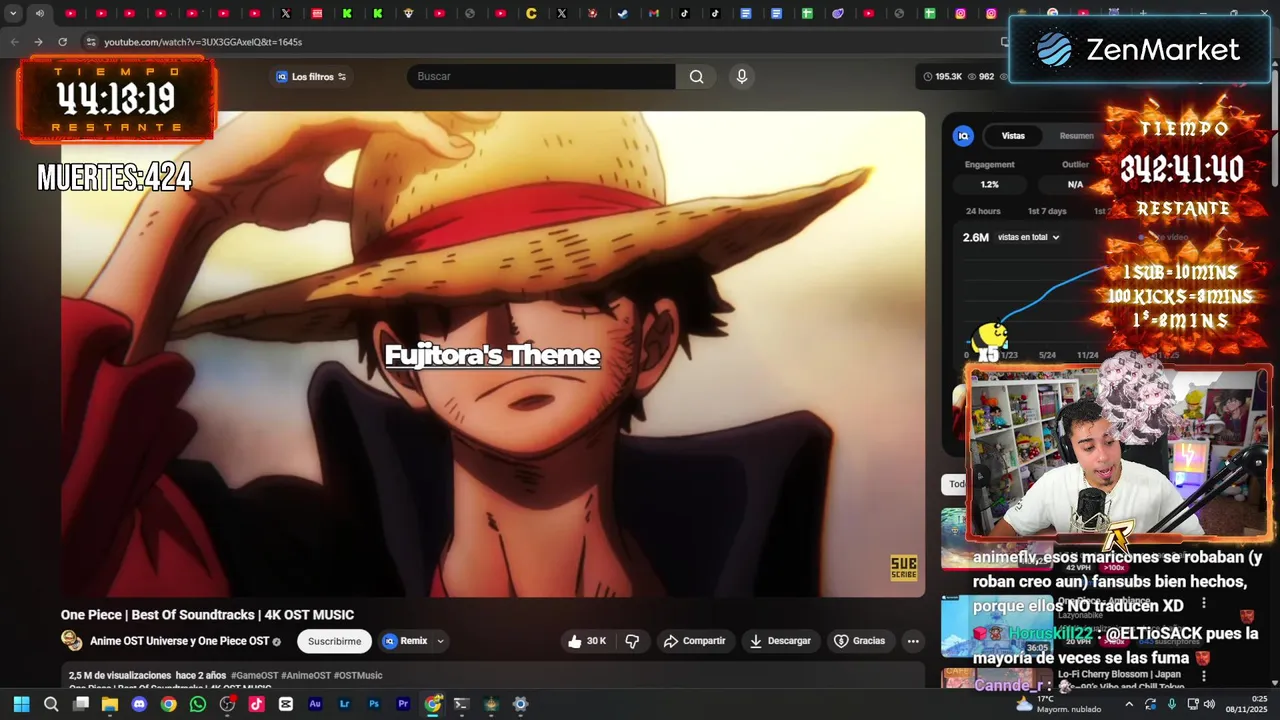
Task: Like the video with 30 K thumbs up
Action: [x=587, y=641]
